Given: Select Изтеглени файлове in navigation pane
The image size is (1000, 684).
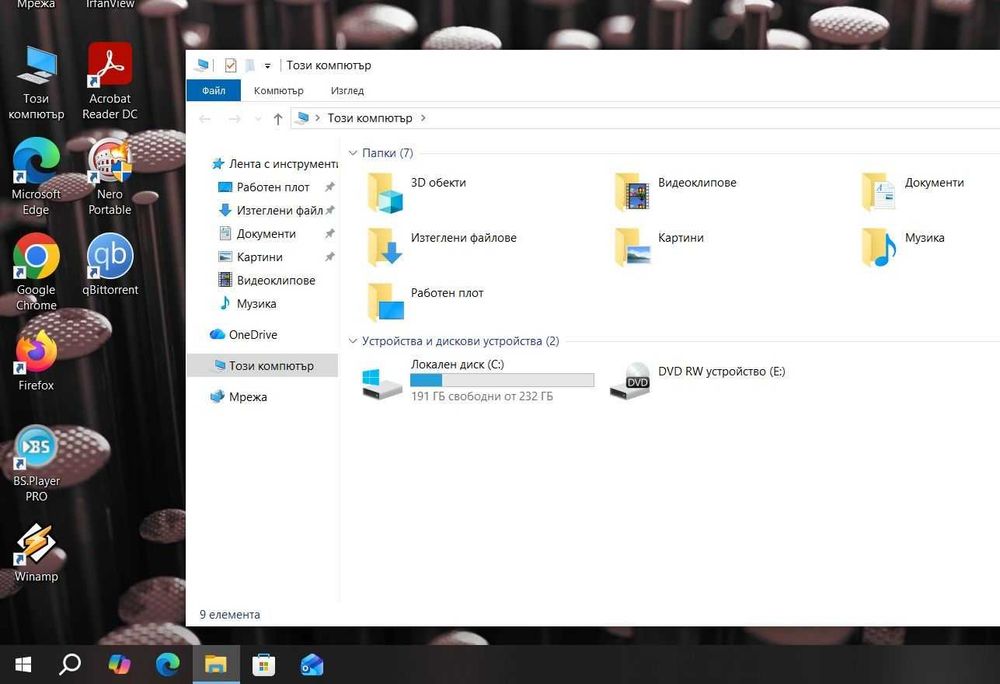Looking at the screenshot, I should point(272,210).
